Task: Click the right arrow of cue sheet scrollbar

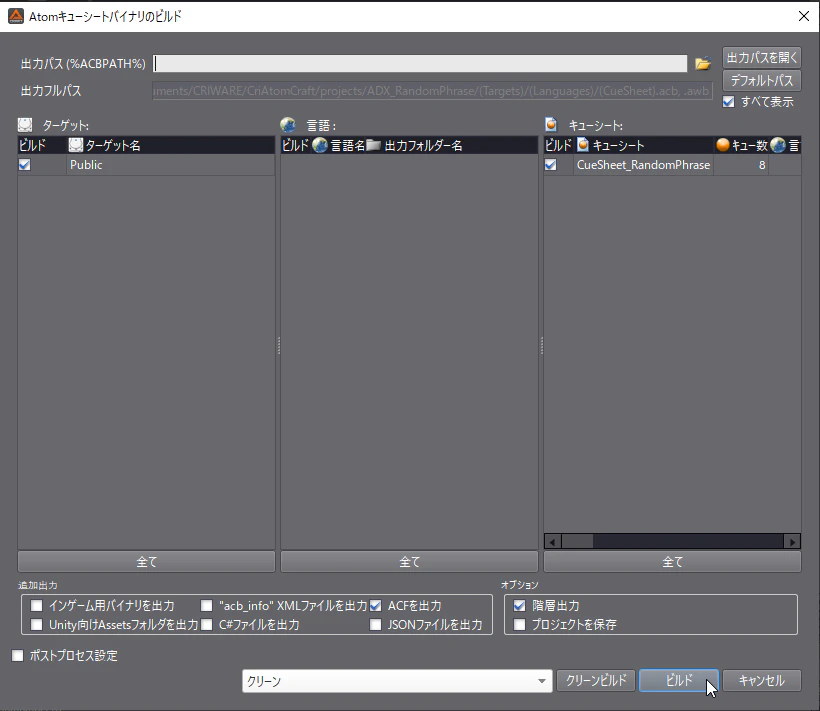Action: coord(792,541)
